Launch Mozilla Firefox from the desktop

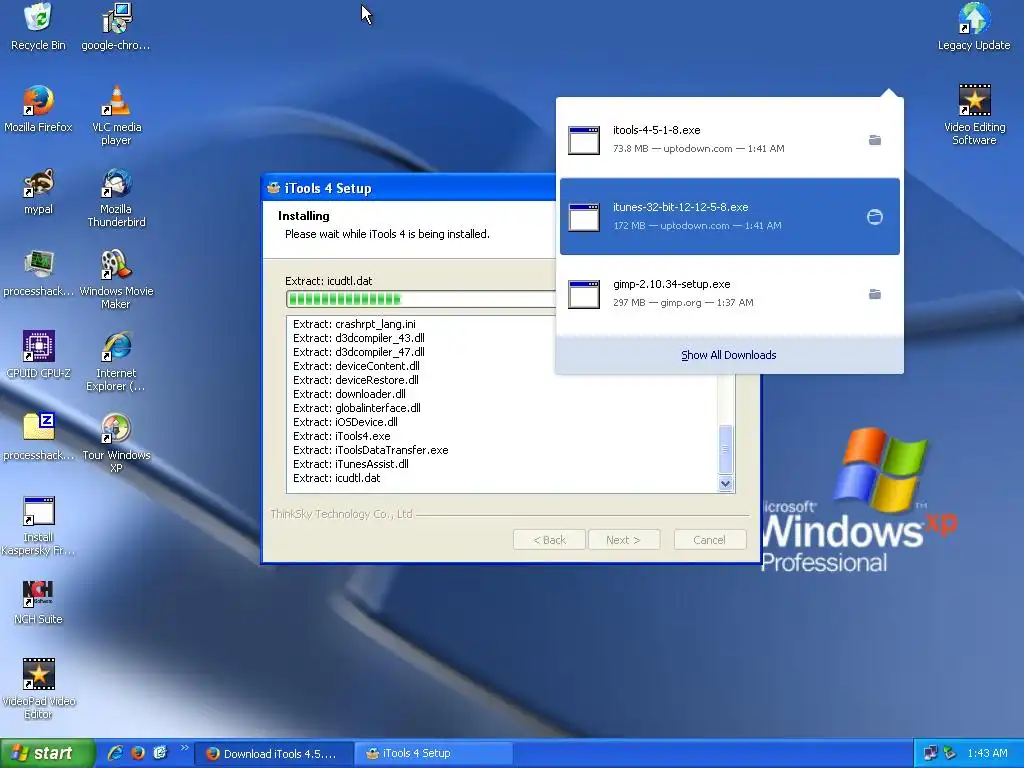coord(38,108)
